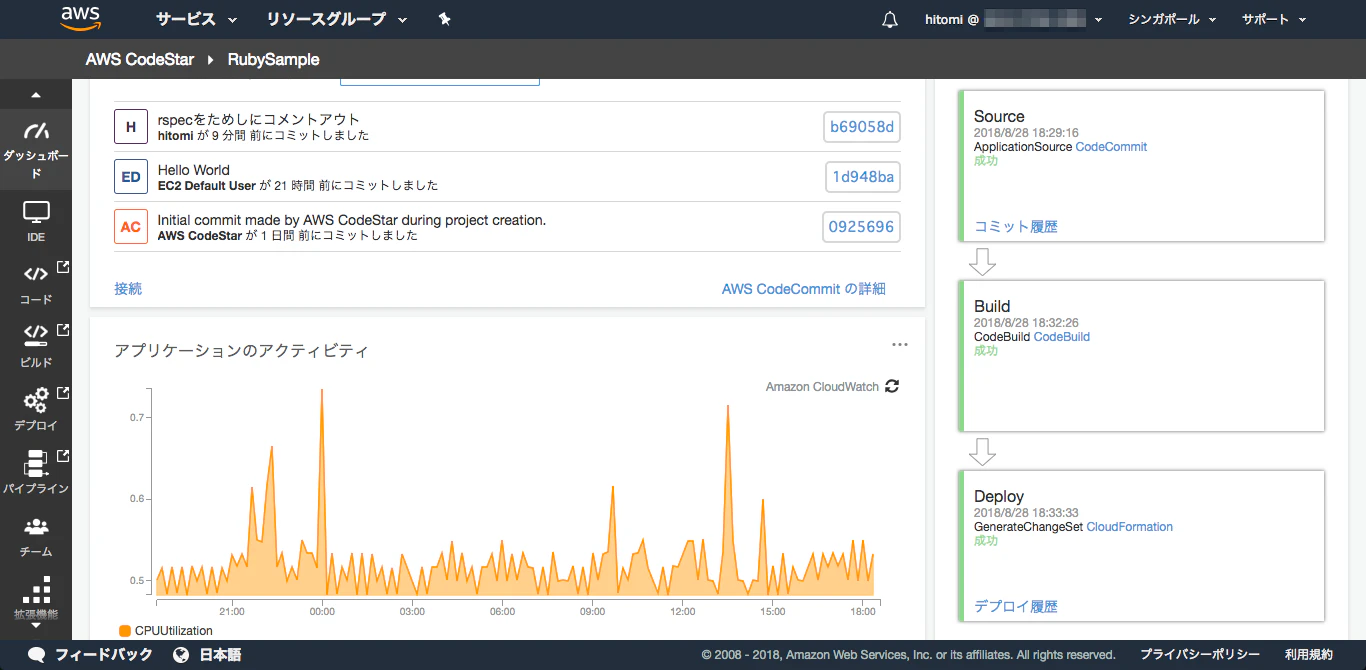The width and height of the screenshot is (1366, 670).
Task: Open the Deploy gears icon in the sidebar
Action: coord(36,400)
